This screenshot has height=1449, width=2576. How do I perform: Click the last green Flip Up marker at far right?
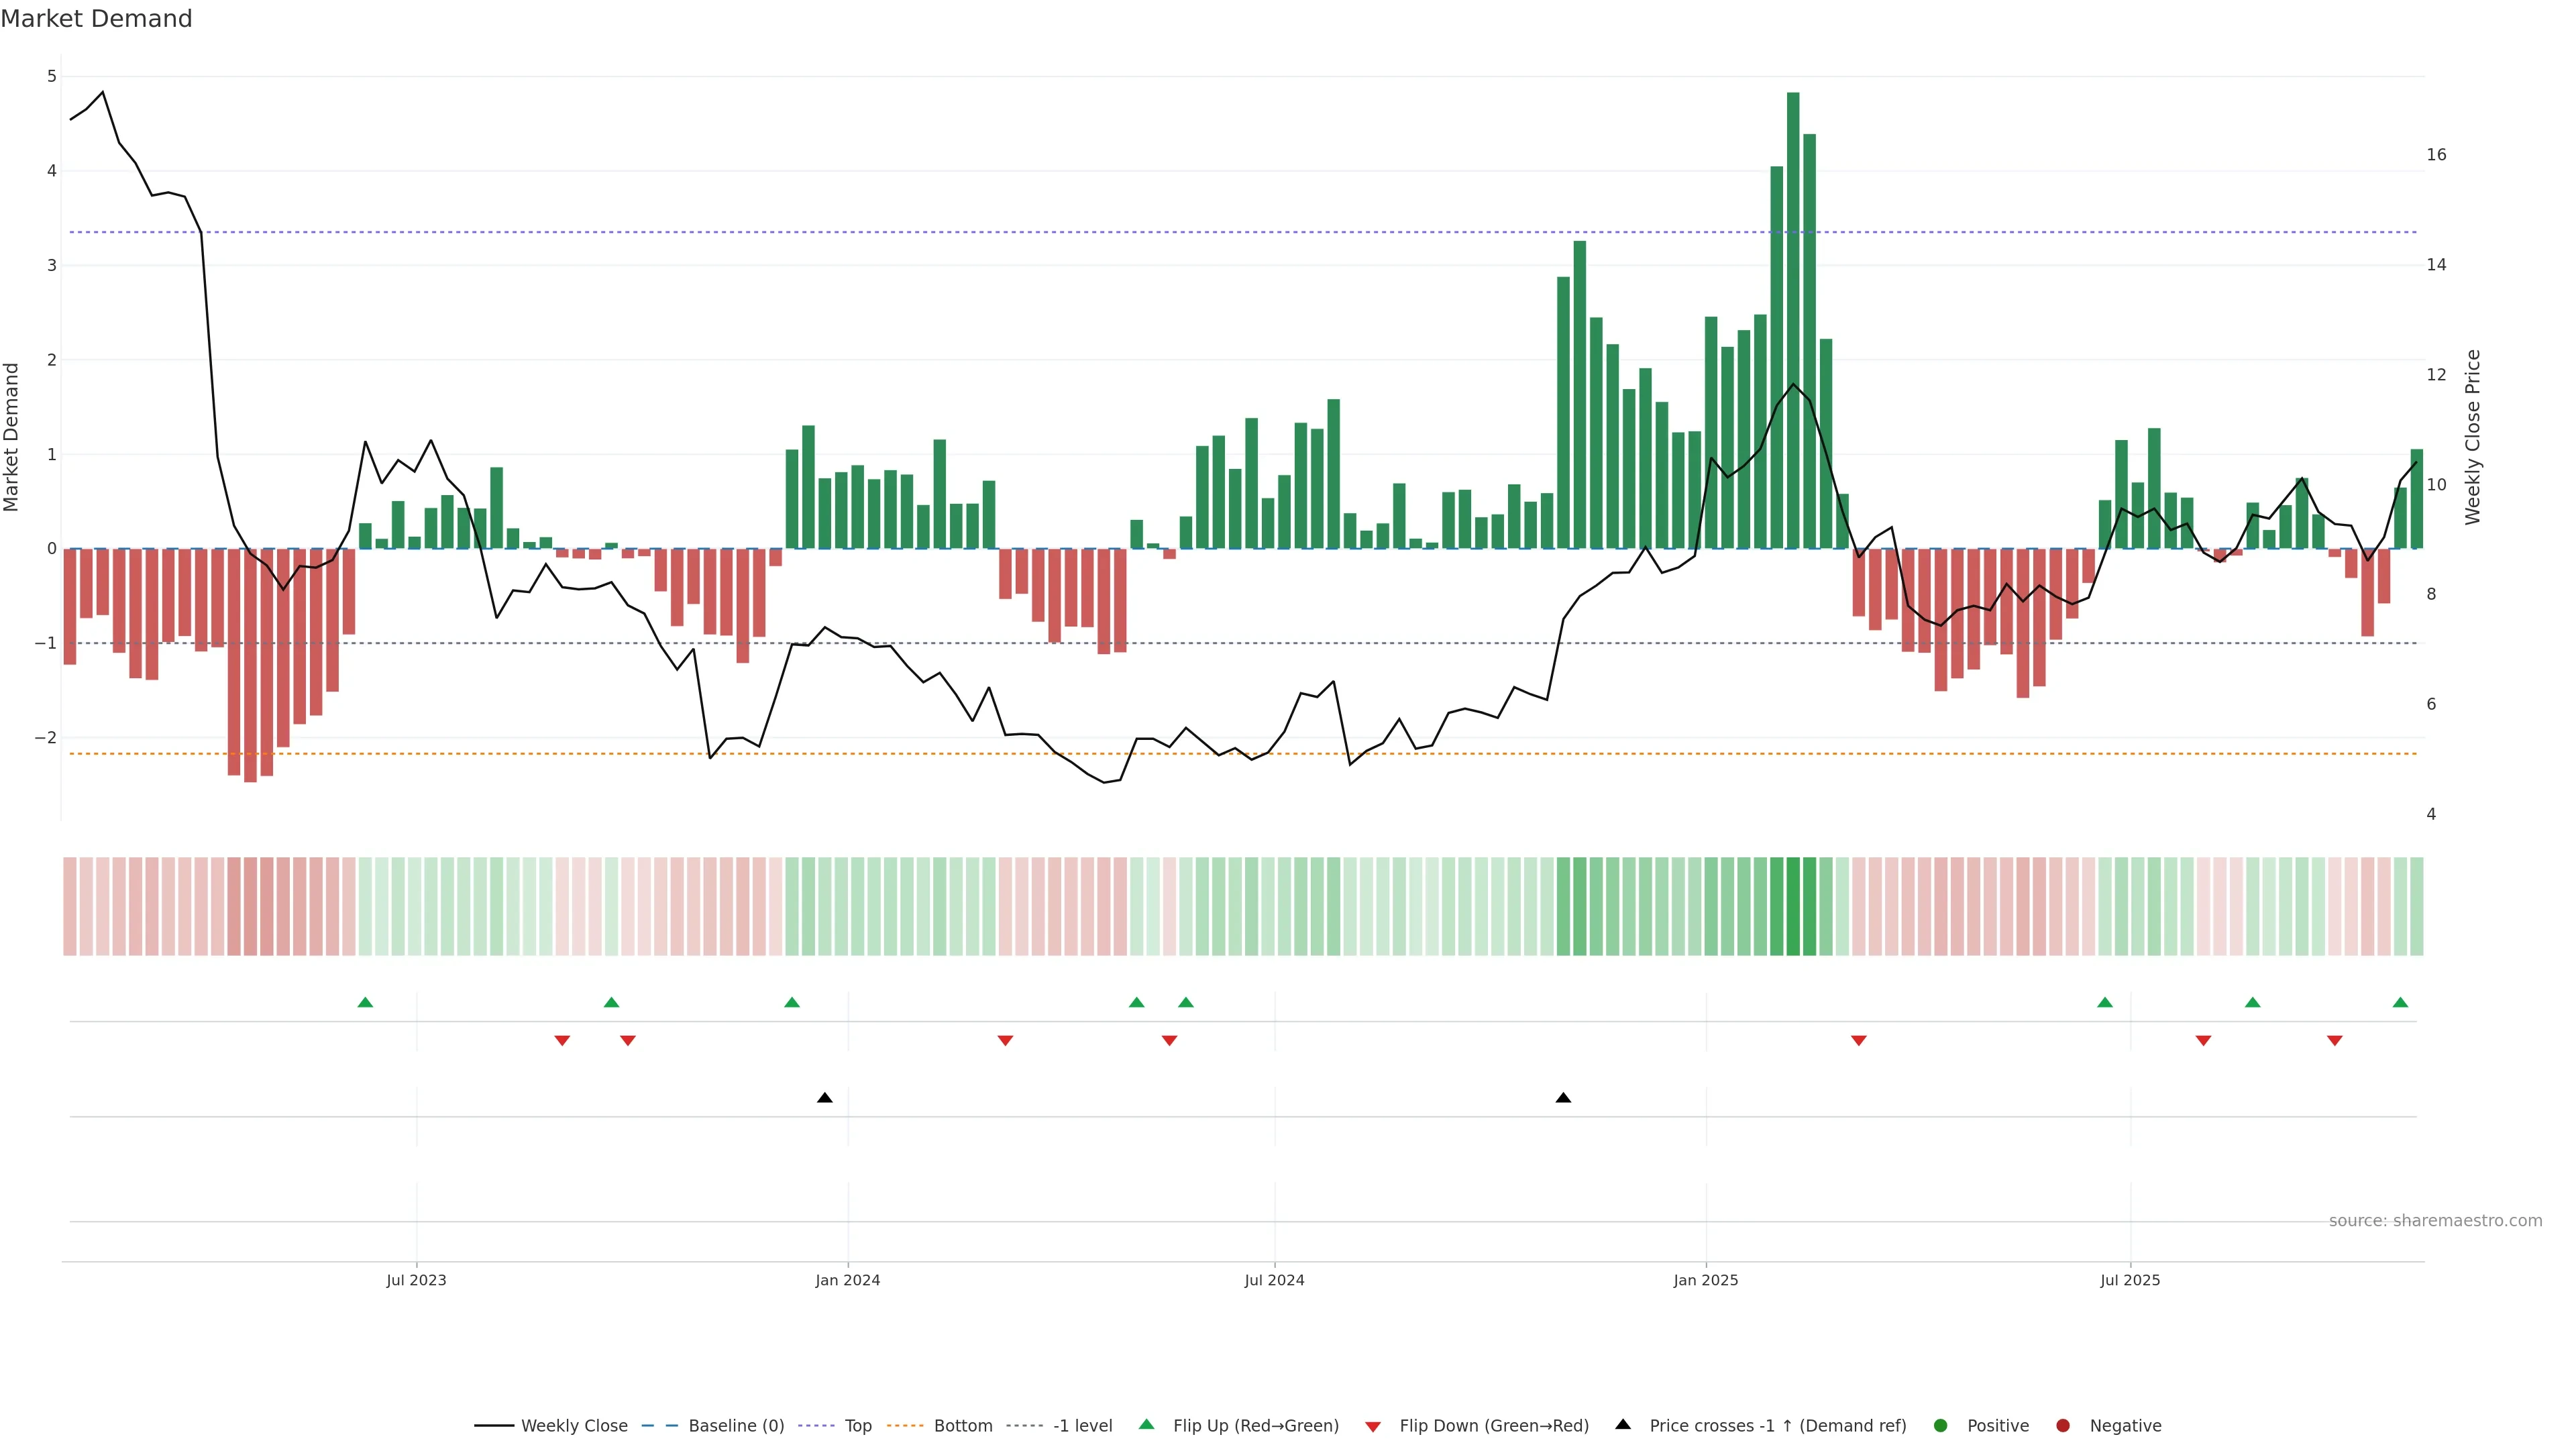click(x=2400, y=1002)
